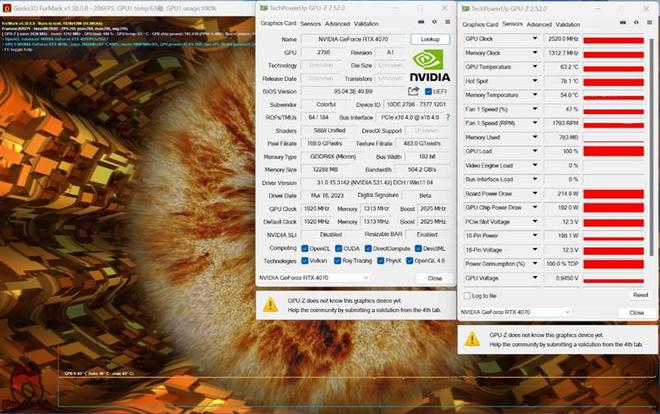Click left GPU-Z window title bar app icon
The height and width of the screenshot is (414, 660).
click(x=263, y=8)
